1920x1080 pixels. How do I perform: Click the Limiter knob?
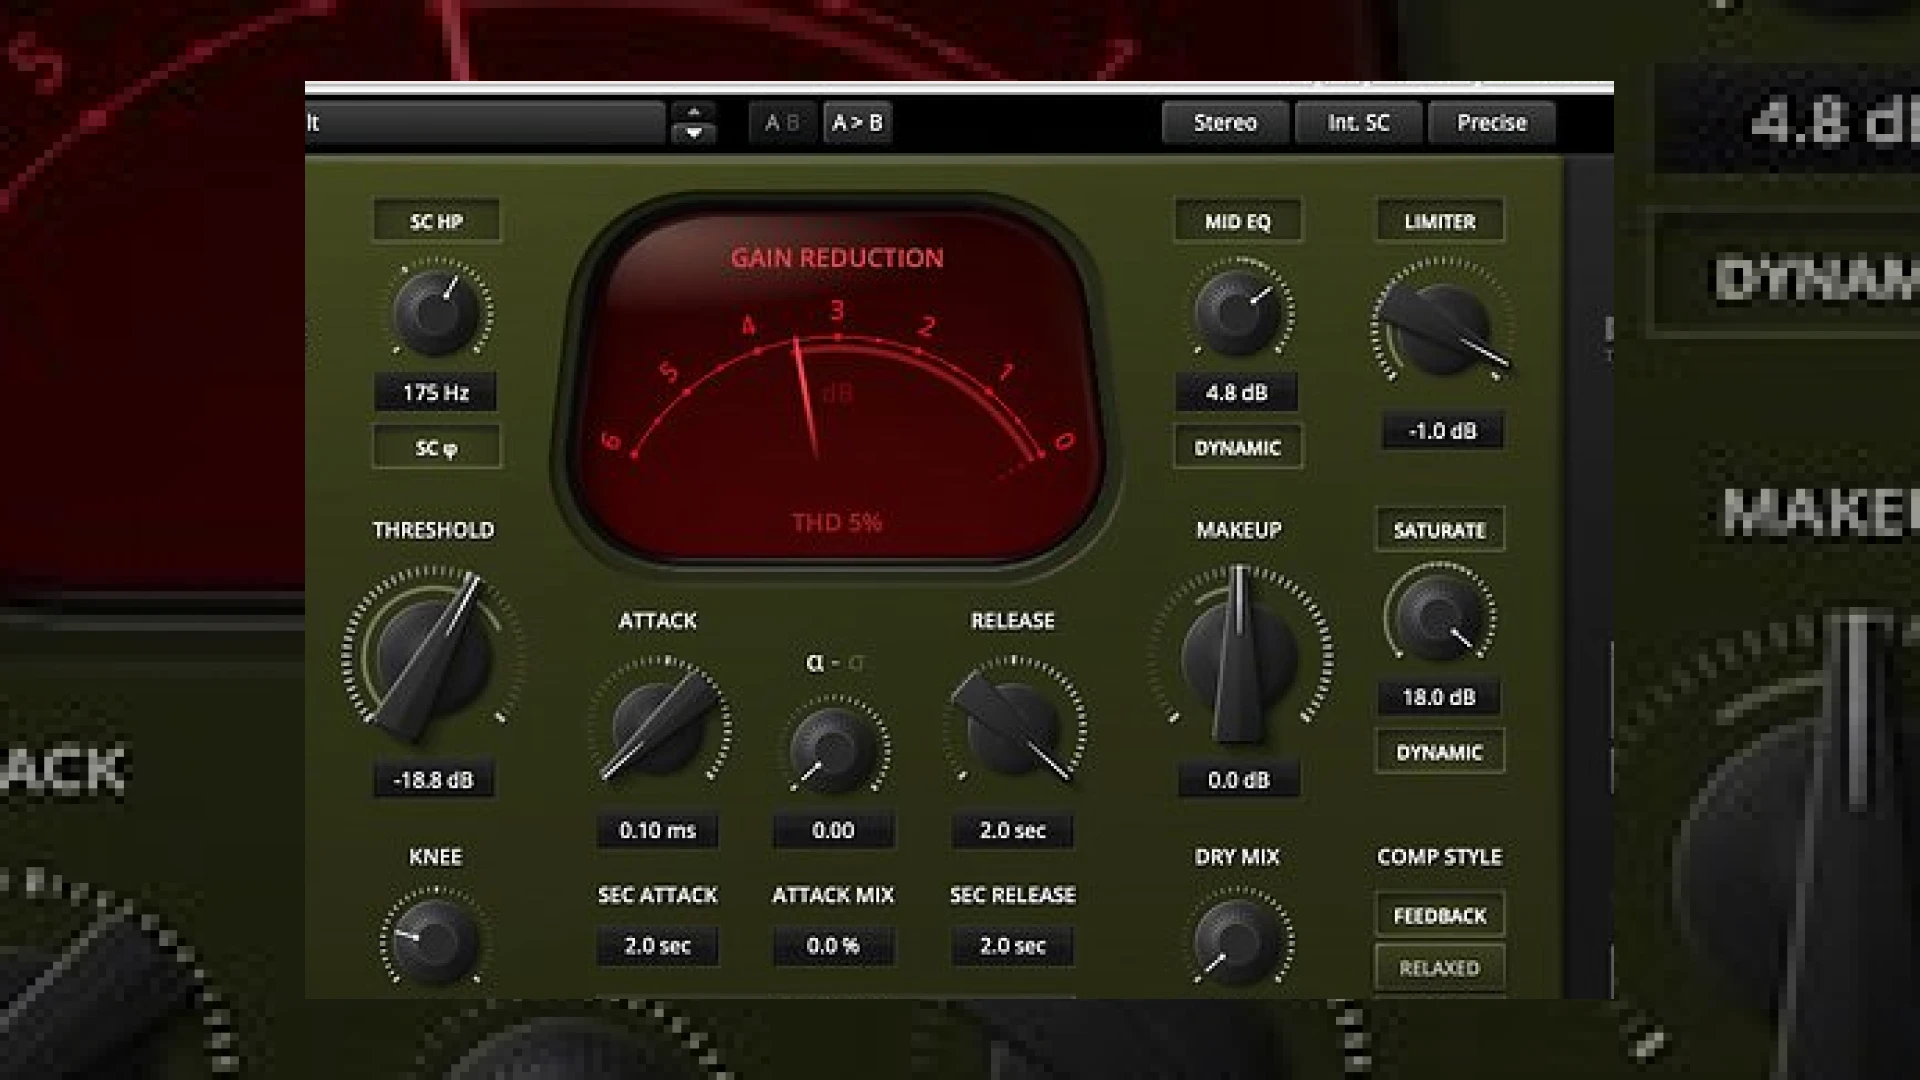click(1441, 328)
